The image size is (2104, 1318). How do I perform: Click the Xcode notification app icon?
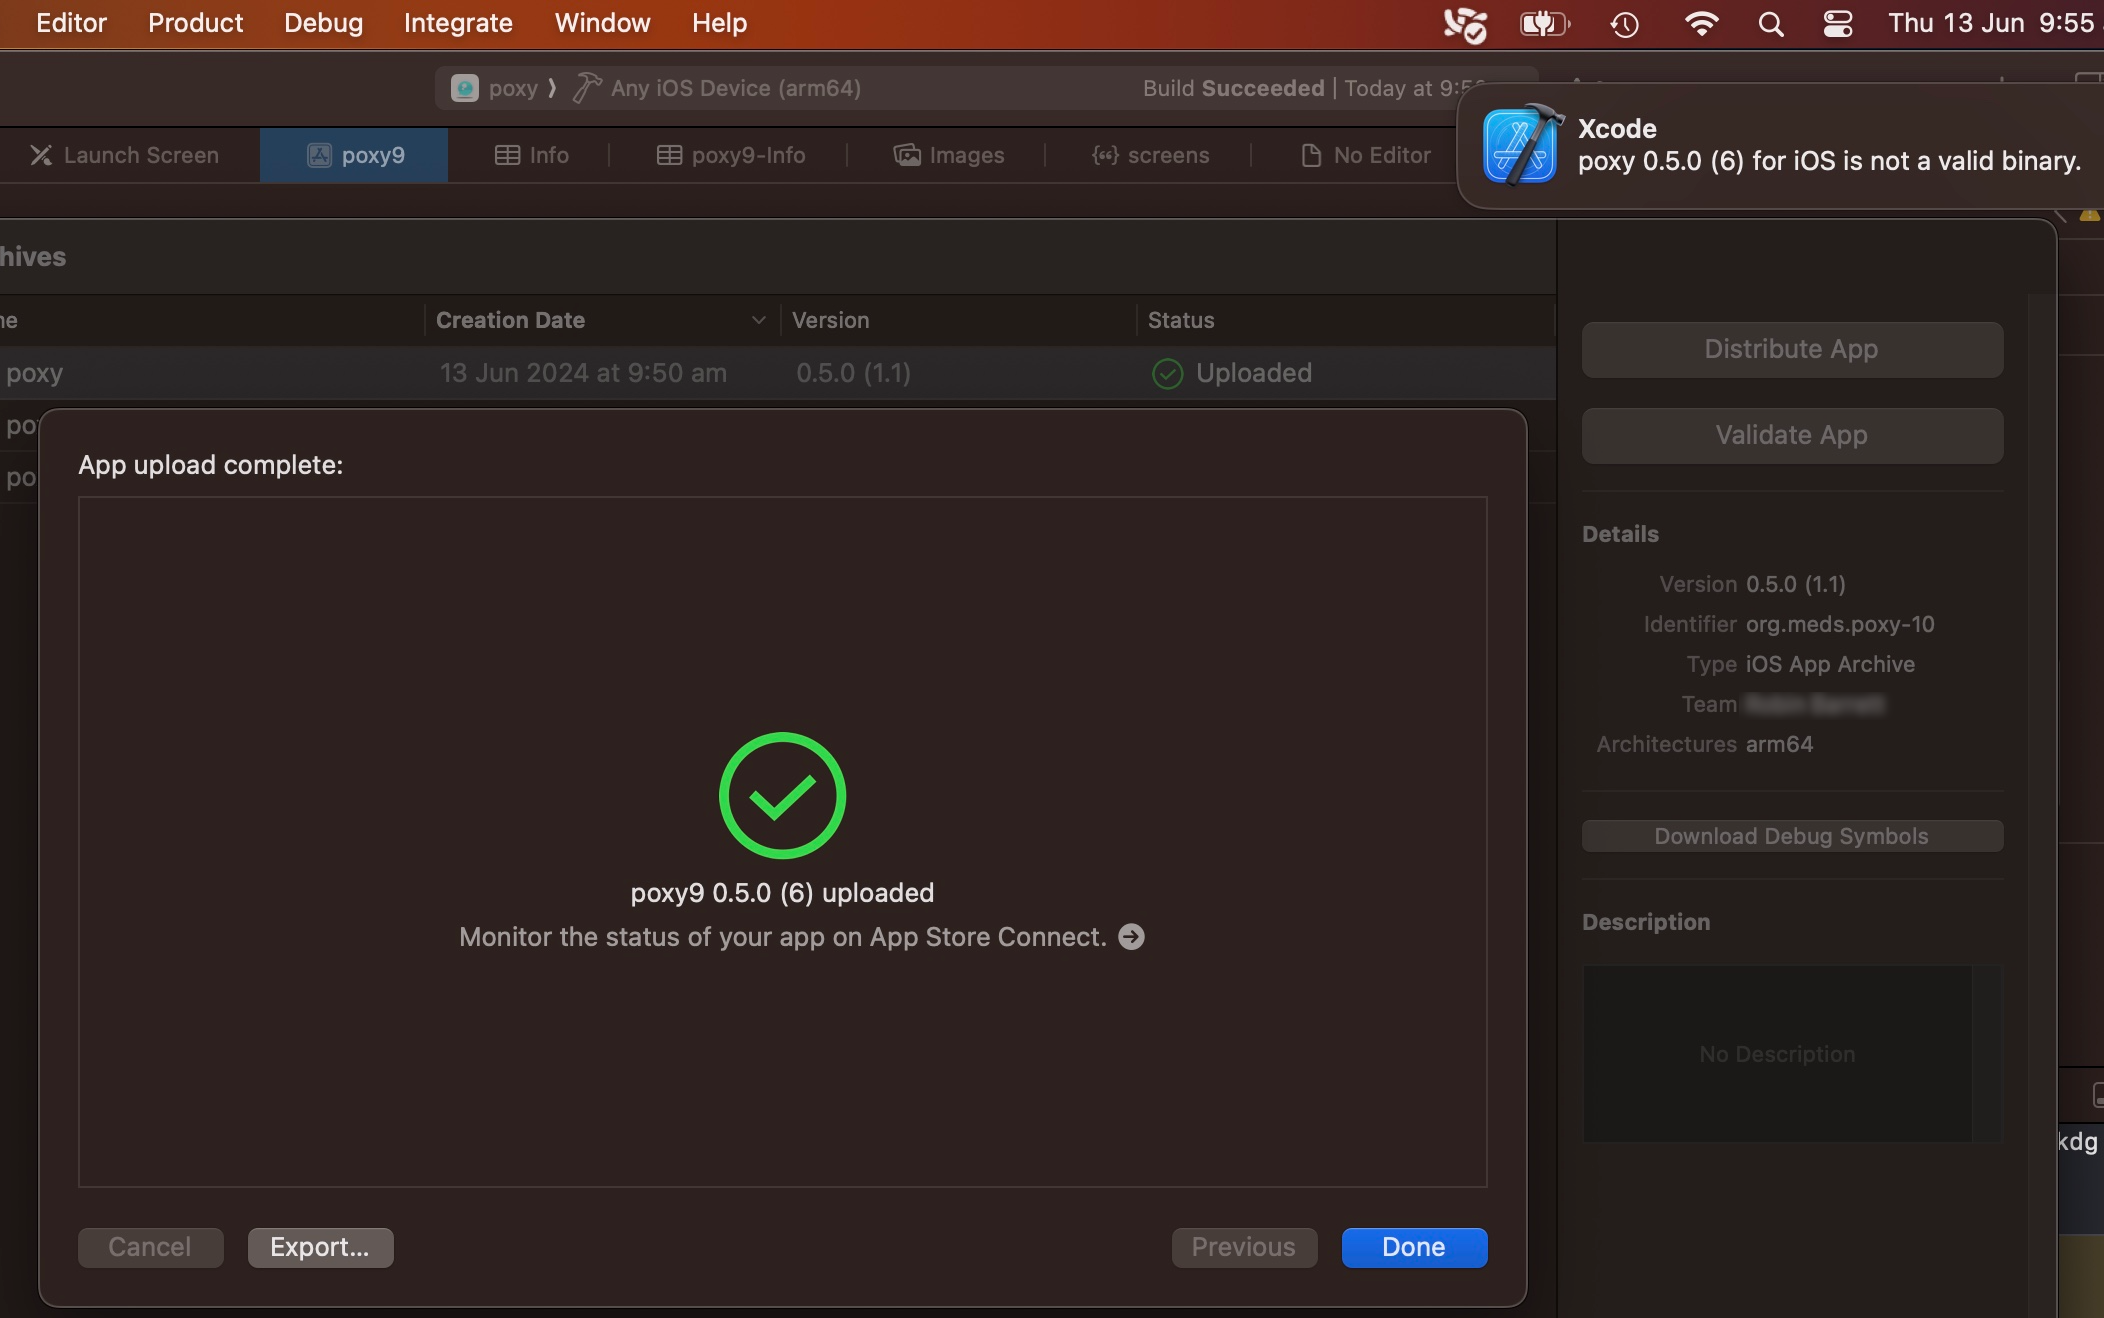1520,146
